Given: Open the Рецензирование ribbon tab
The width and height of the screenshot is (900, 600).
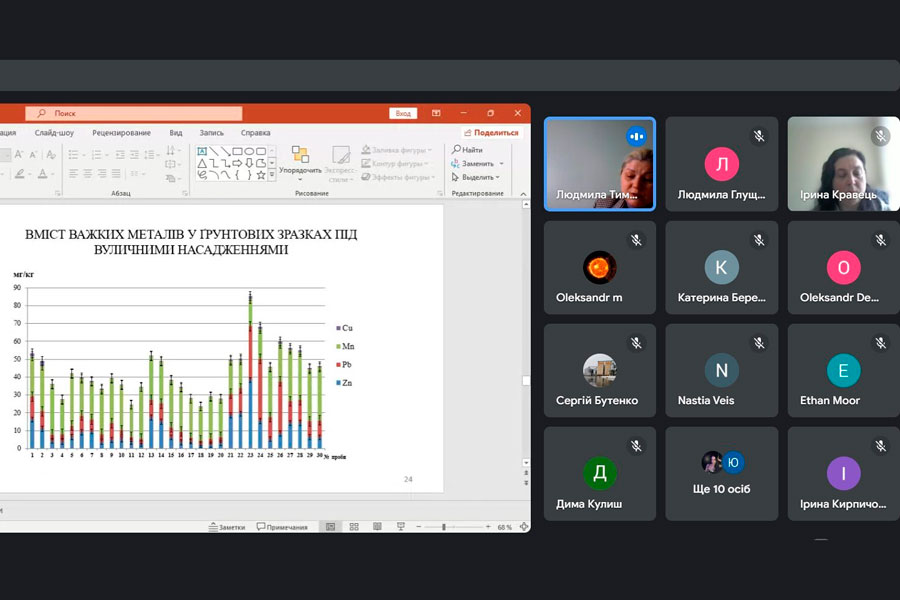Looking at the screenshot, I should [x=122, y=133].
